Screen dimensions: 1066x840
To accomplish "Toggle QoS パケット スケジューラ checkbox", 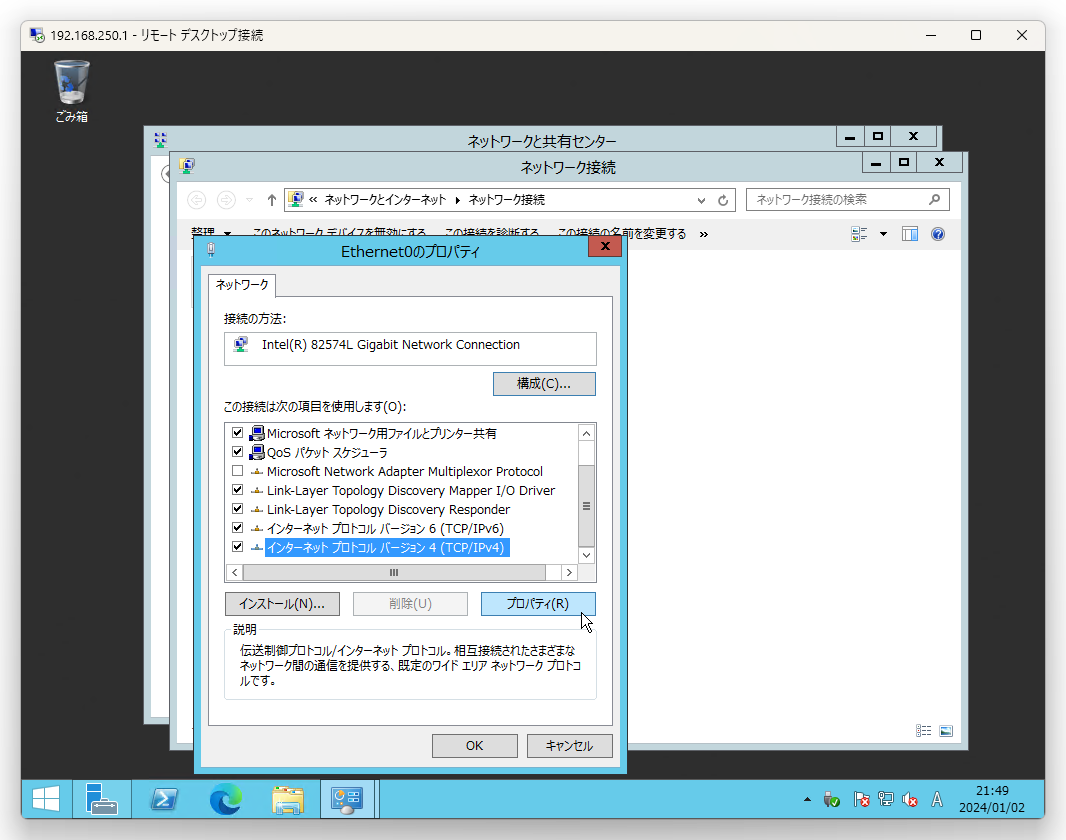I will click(237, 452).
